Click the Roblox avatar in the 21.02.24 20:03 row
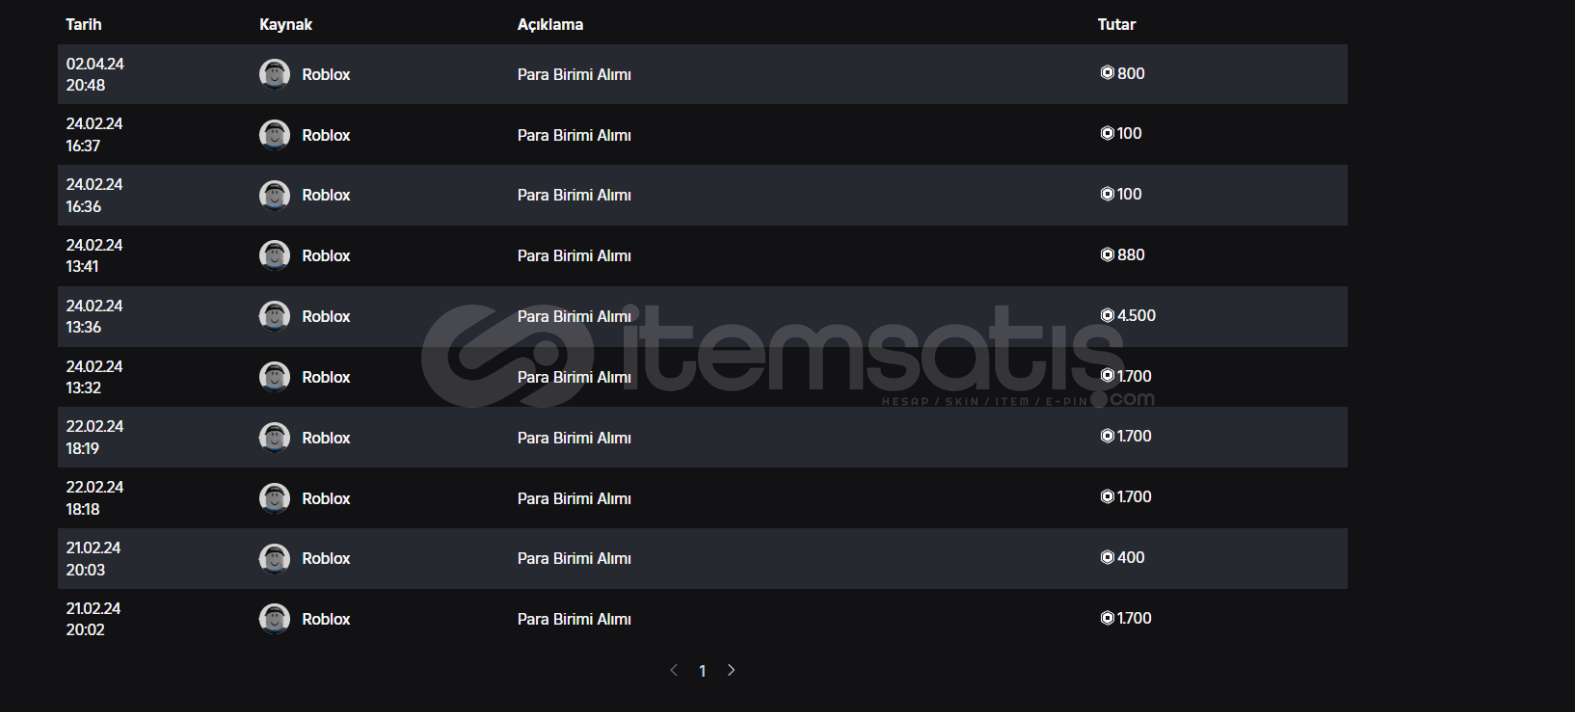 point(274,558)
